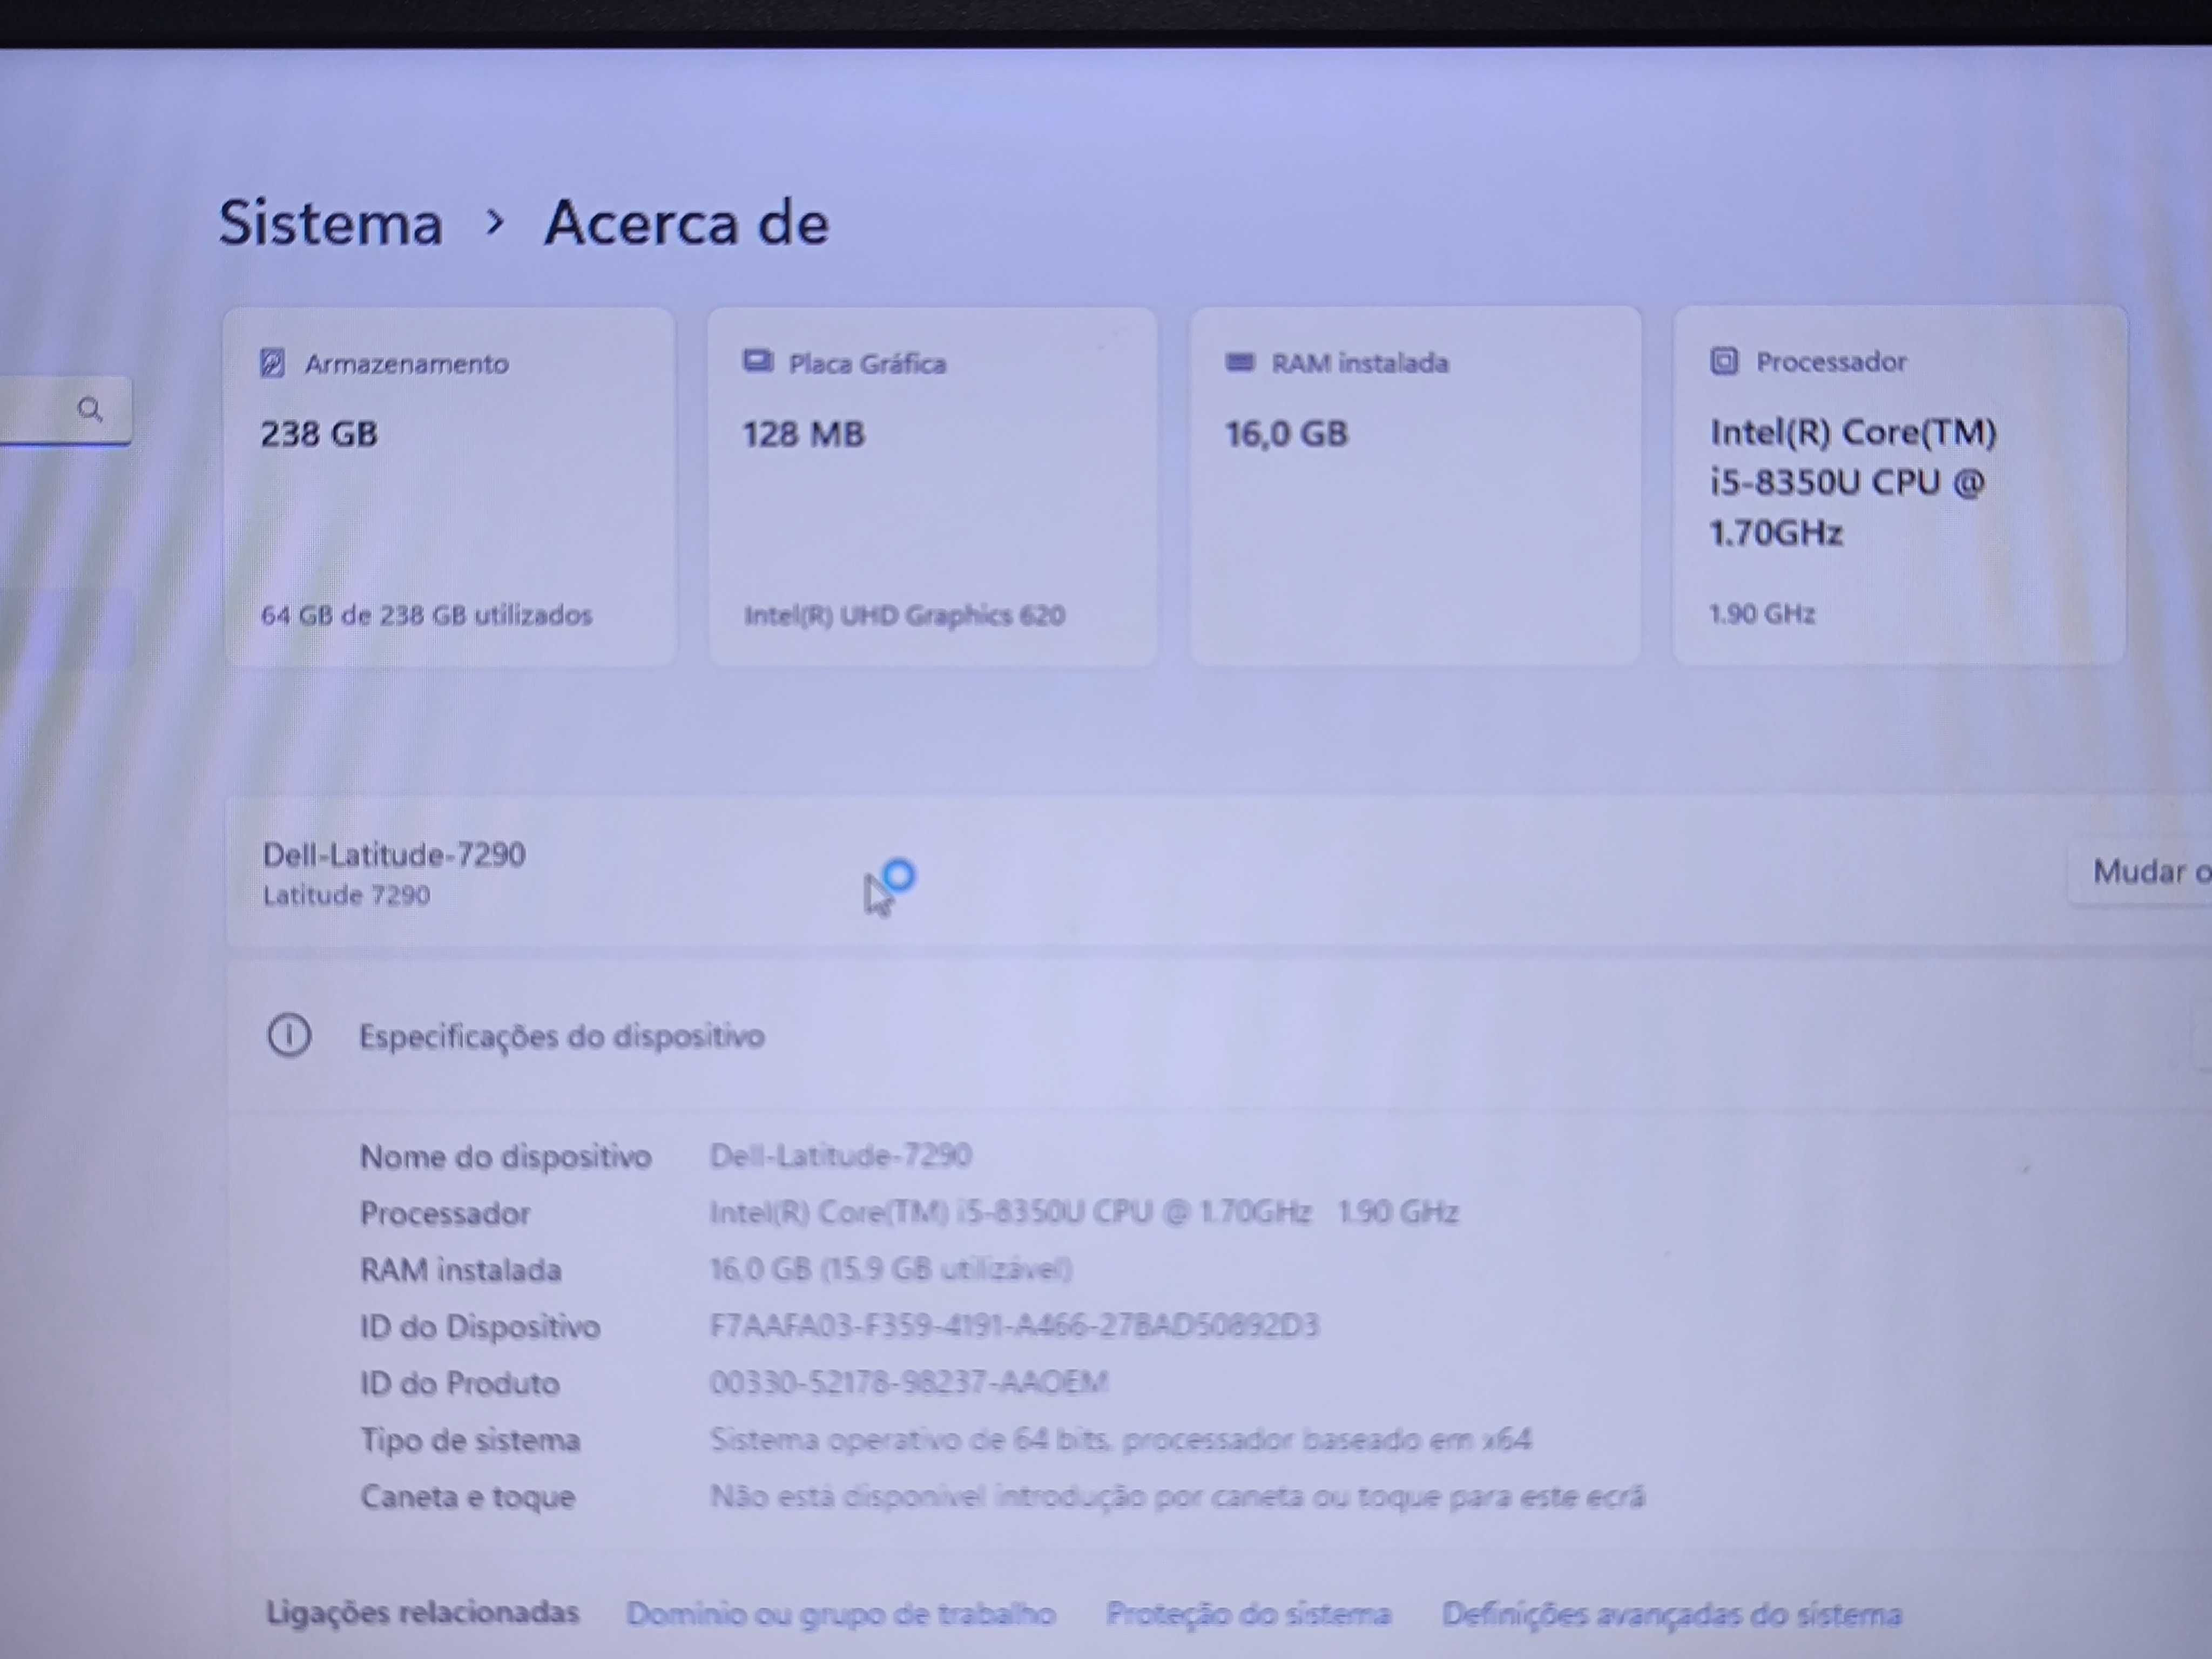Click the 'Ligações relacionadas' label
This screenshot has height=1659, width=2212.
[422, 1612]
